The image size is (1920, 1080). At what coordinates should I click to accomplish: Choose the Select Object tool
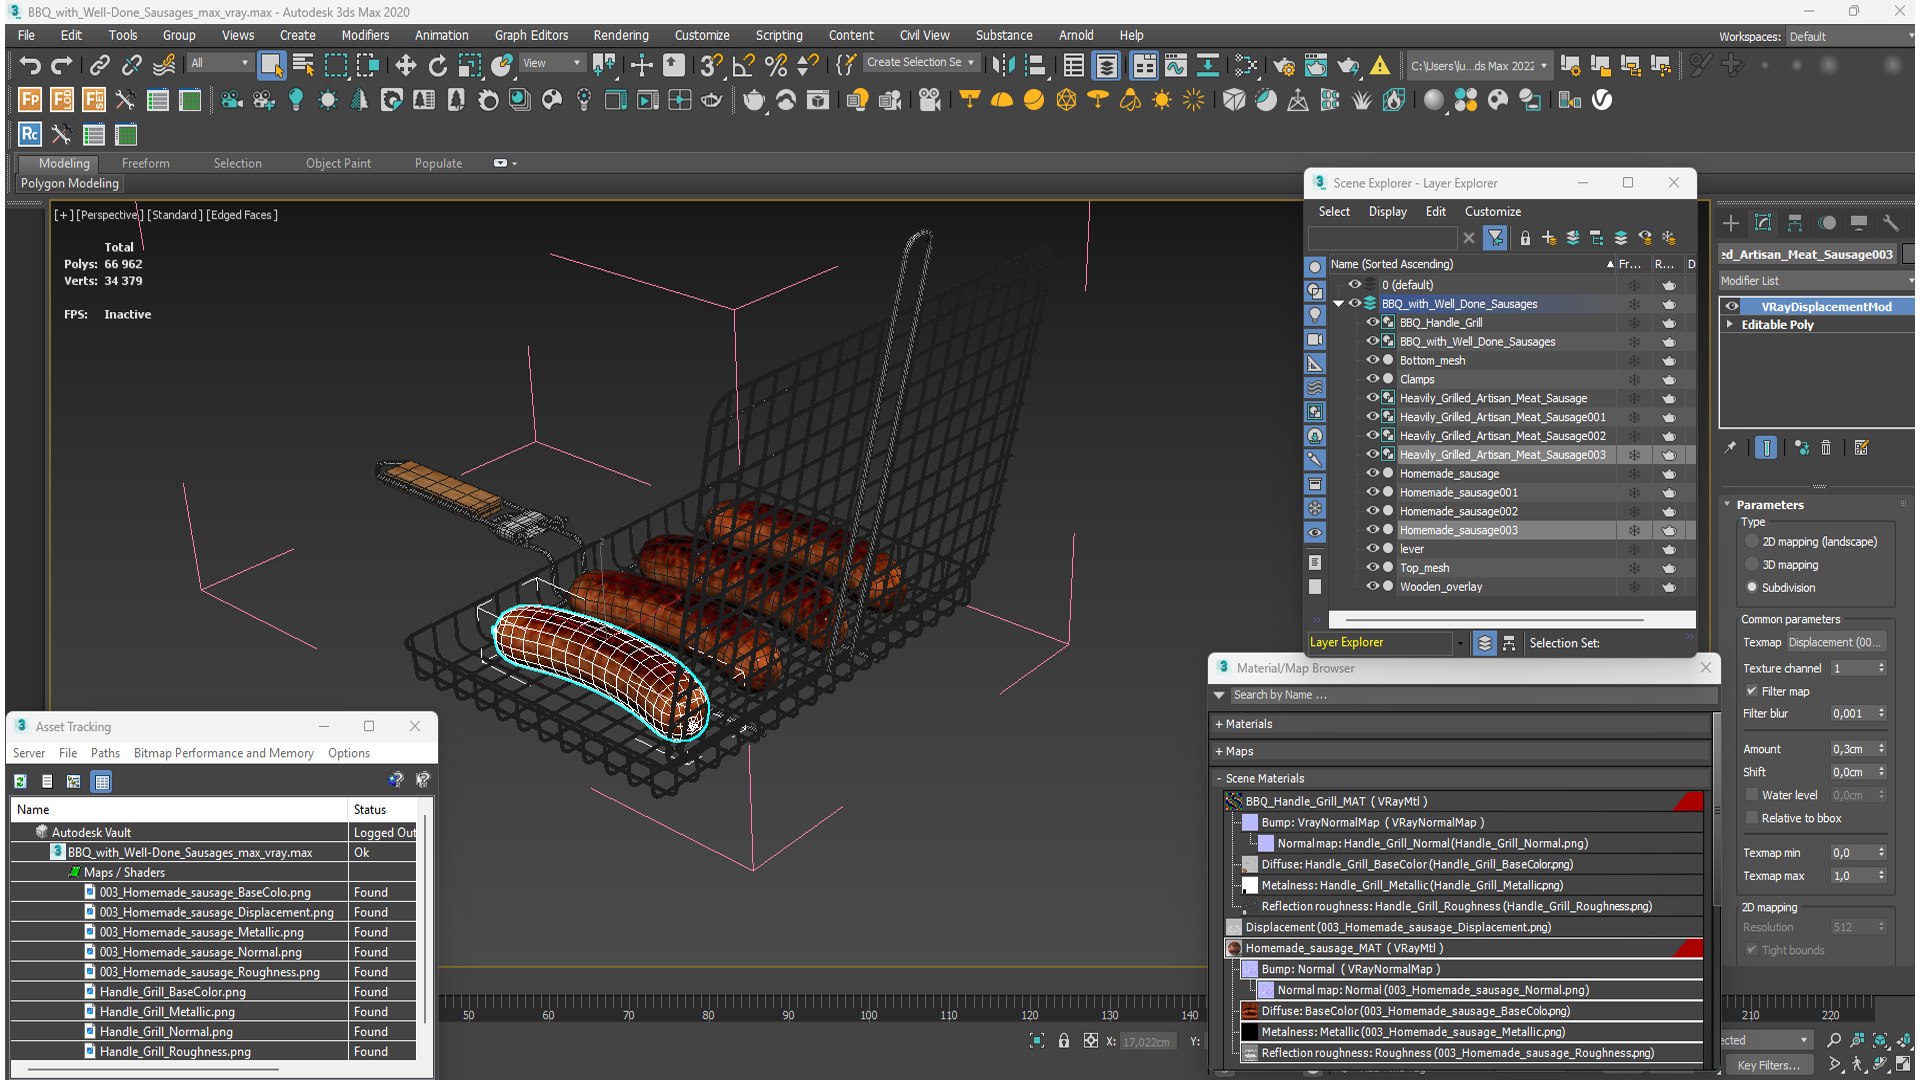coord(271,66)
